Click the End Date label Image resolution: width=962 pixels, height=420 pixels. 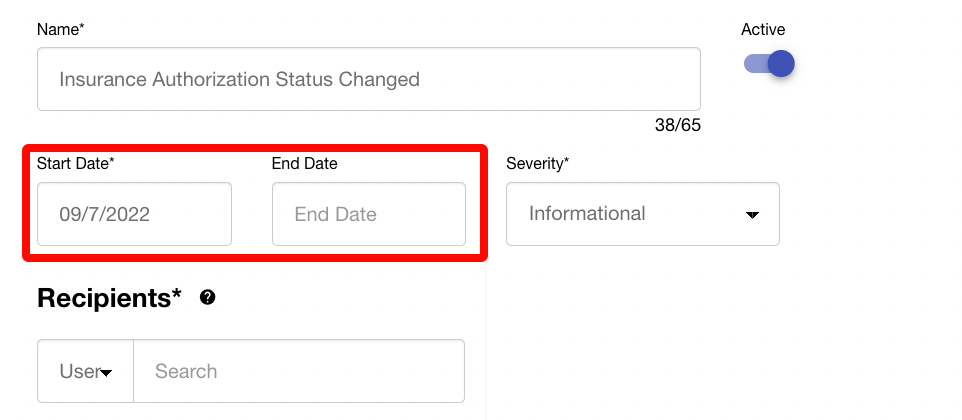(305, 164)
